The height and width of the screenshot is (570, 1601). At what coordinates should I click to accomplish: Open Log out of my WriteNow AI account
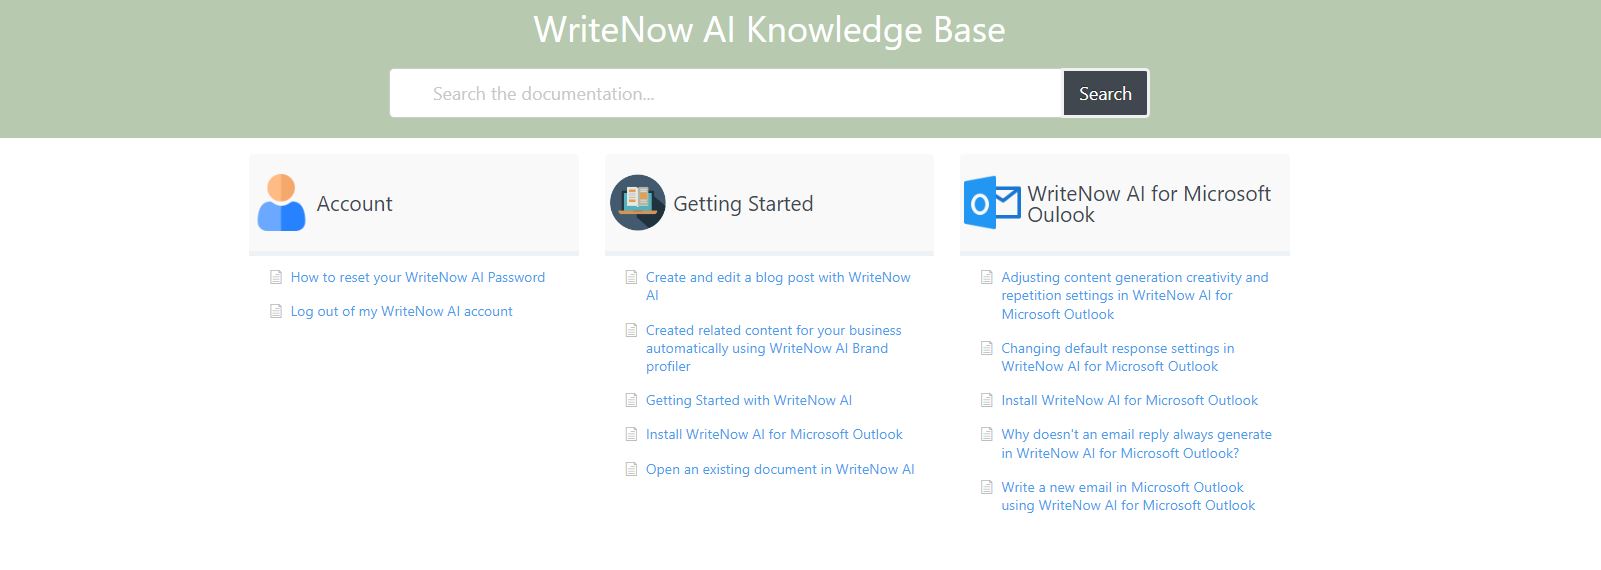(x=401, y=311)
